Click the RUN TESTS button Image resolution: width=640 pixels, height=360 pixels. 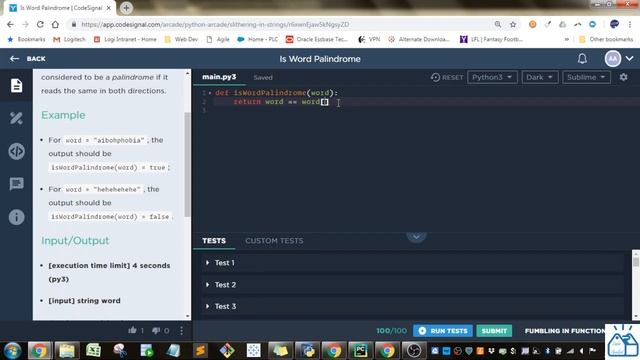[x=442, y=331]
